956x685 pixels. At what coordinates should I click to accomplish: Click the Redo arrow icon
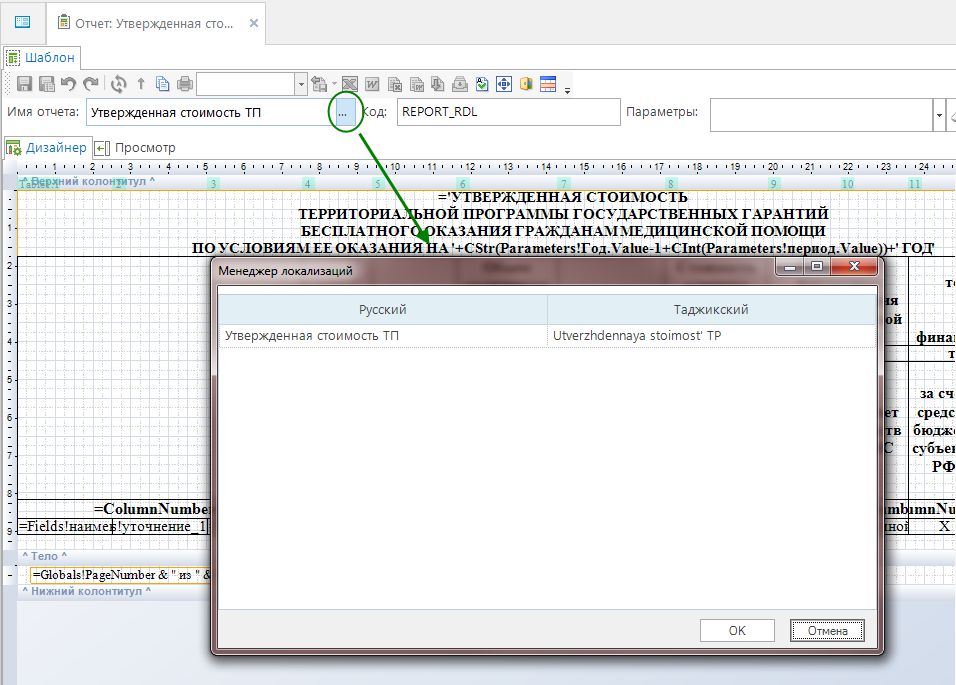point(91,84)
